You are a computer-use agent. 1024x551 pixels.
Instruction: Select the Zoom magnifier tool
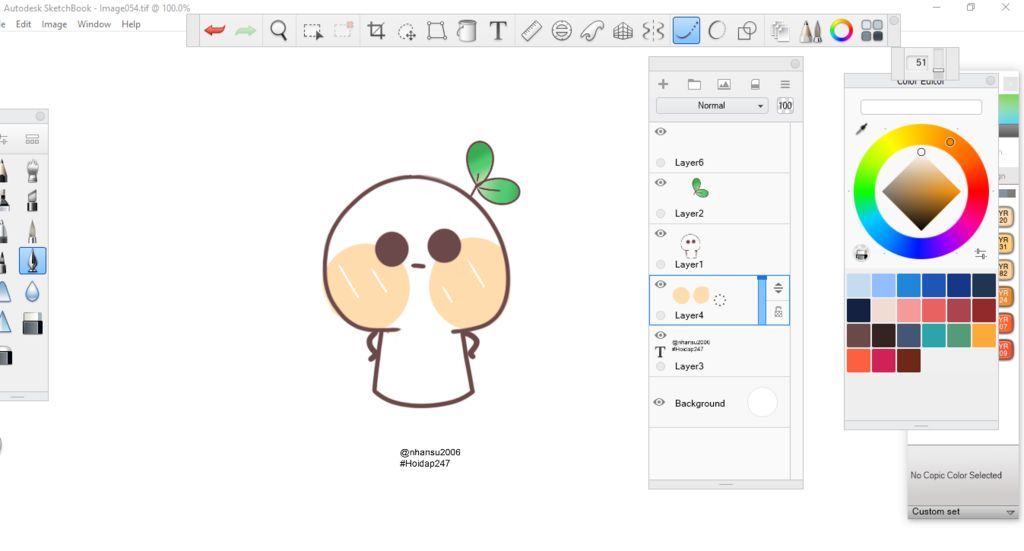(279, 31)
